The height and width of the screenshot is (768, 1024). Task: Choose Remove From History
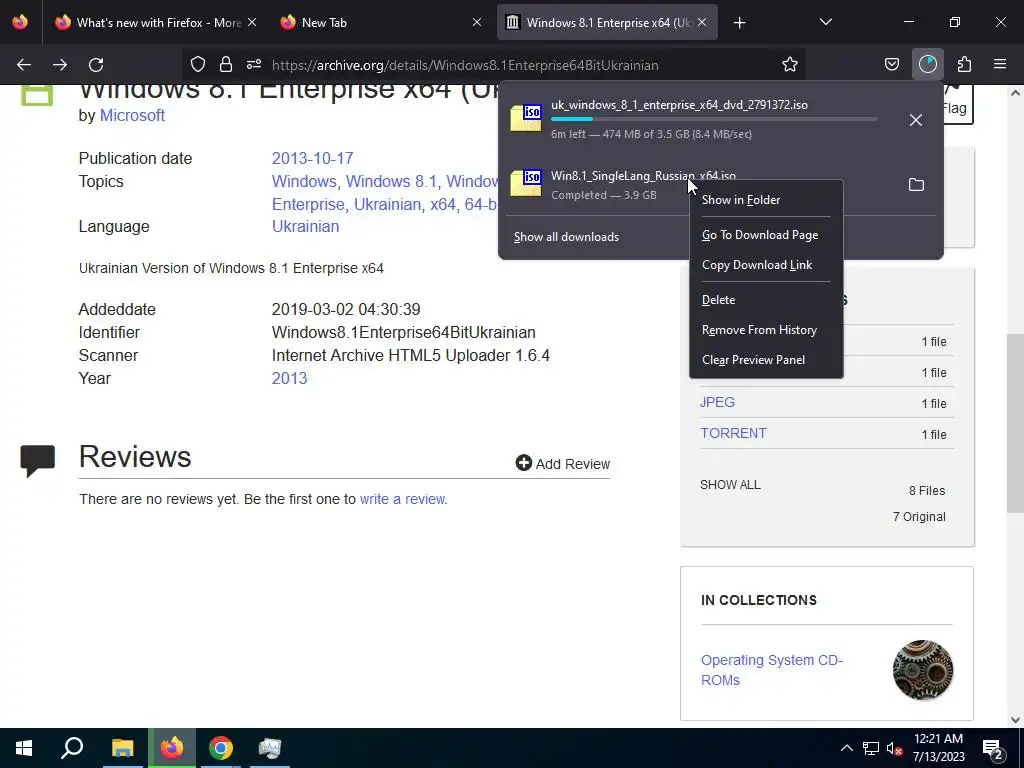coord(766,330)
